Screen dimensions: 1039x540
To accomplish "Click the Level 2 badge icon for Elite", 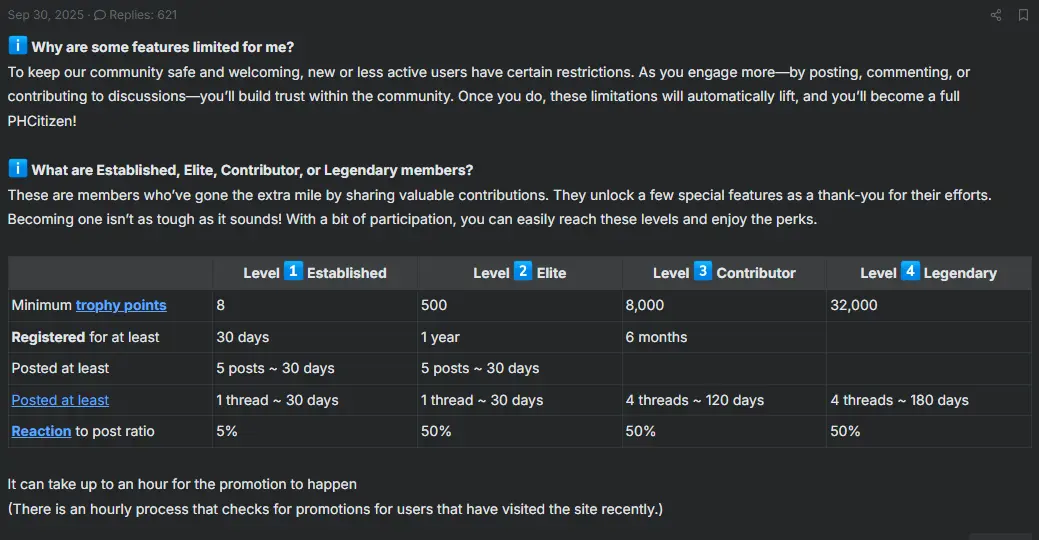I will [x=523, y=271].
